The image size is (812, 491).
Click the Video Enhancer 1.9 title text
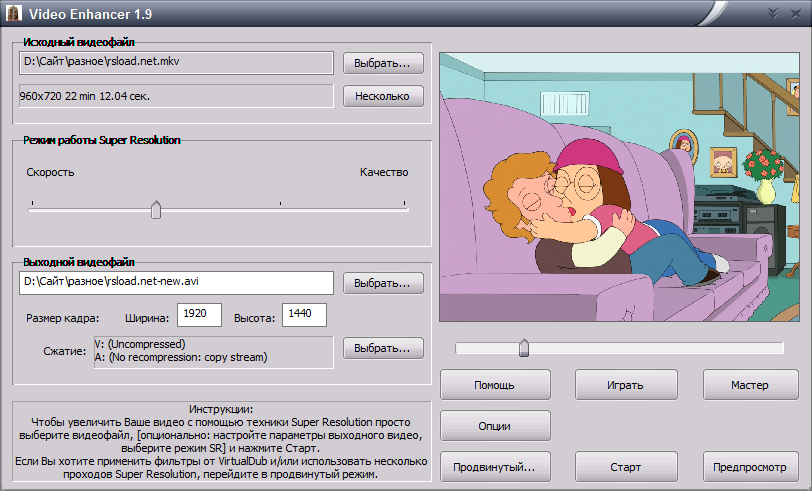tap(91, 14)
